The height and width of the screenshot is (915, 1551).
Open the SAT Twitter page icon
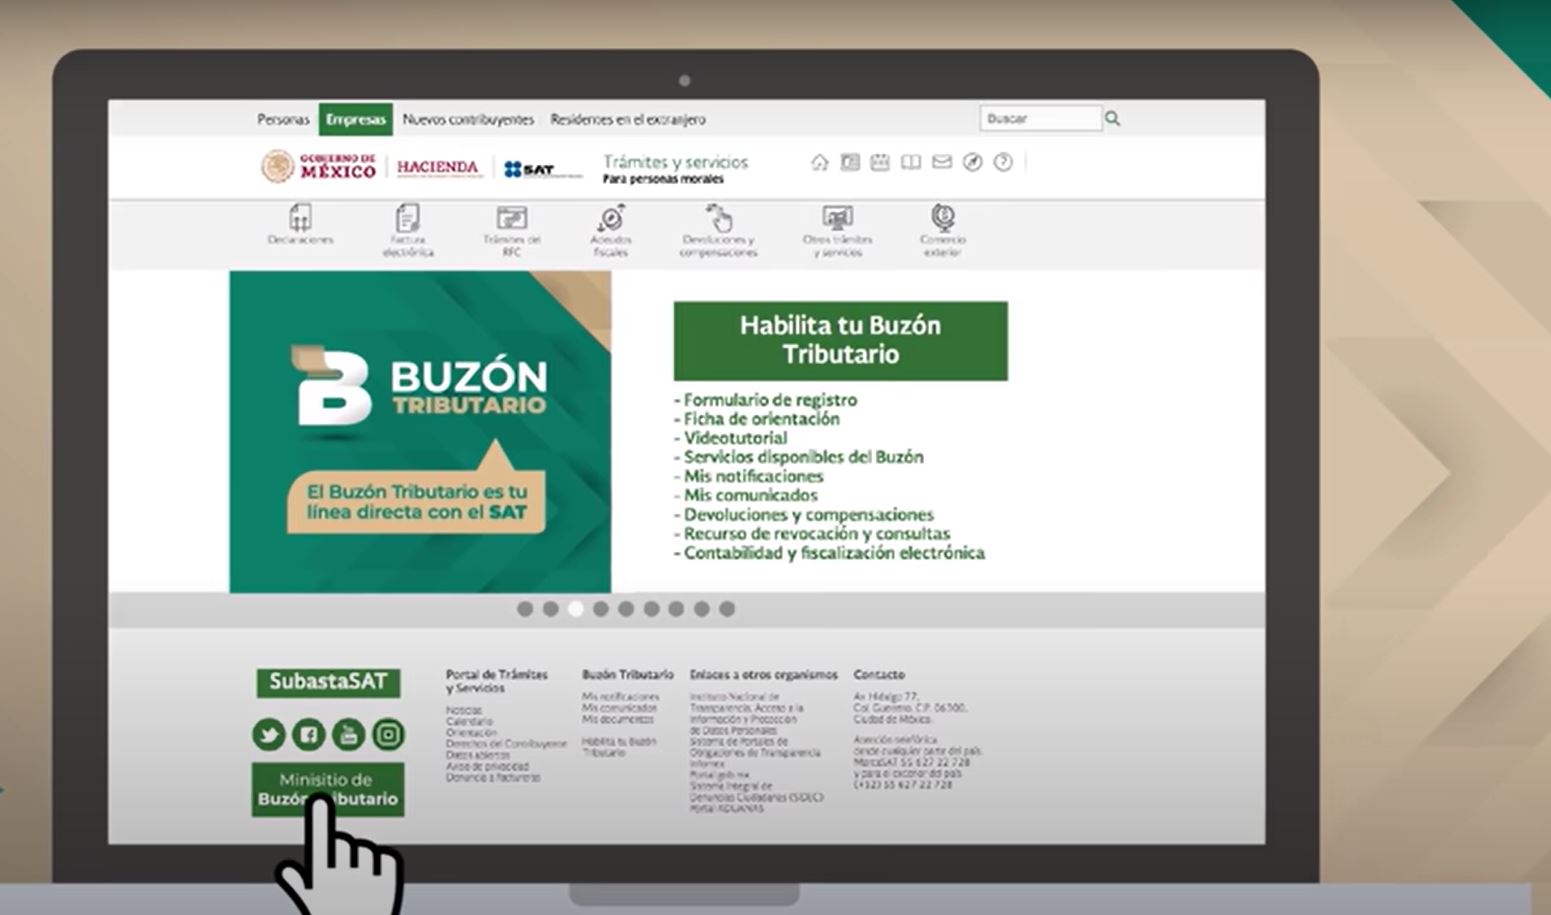269,735
